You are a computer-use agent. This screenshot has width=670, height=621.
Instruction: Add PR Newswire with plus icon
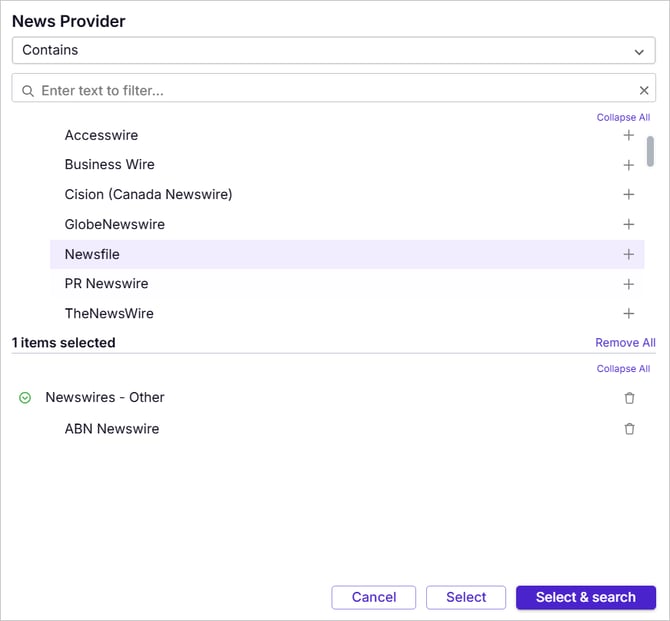click(628, 284)
